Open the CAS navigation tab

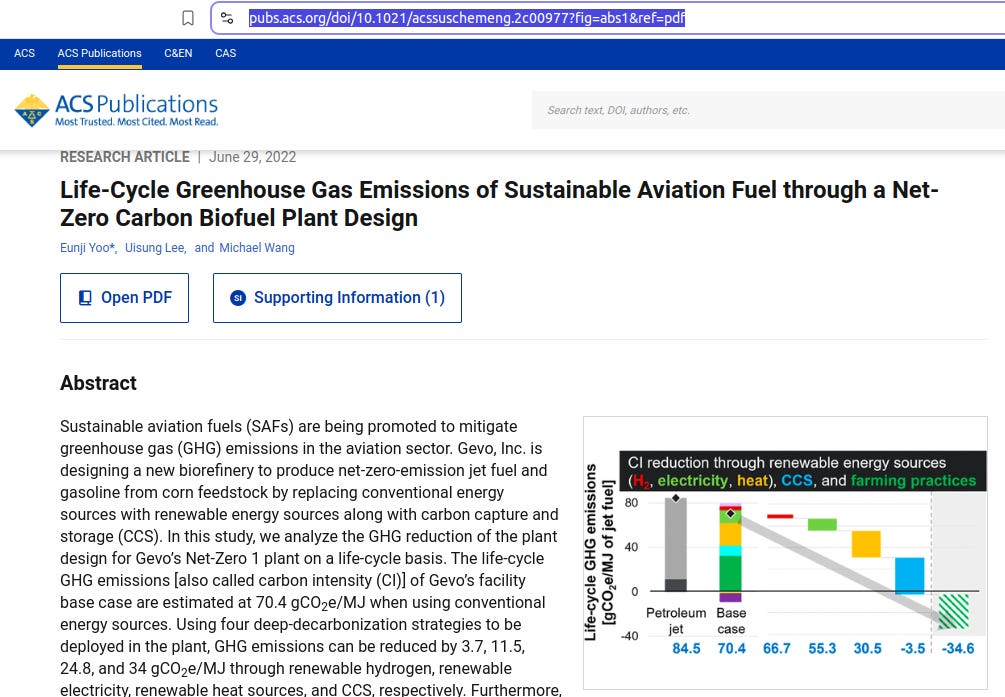click(x=226, y=53)
